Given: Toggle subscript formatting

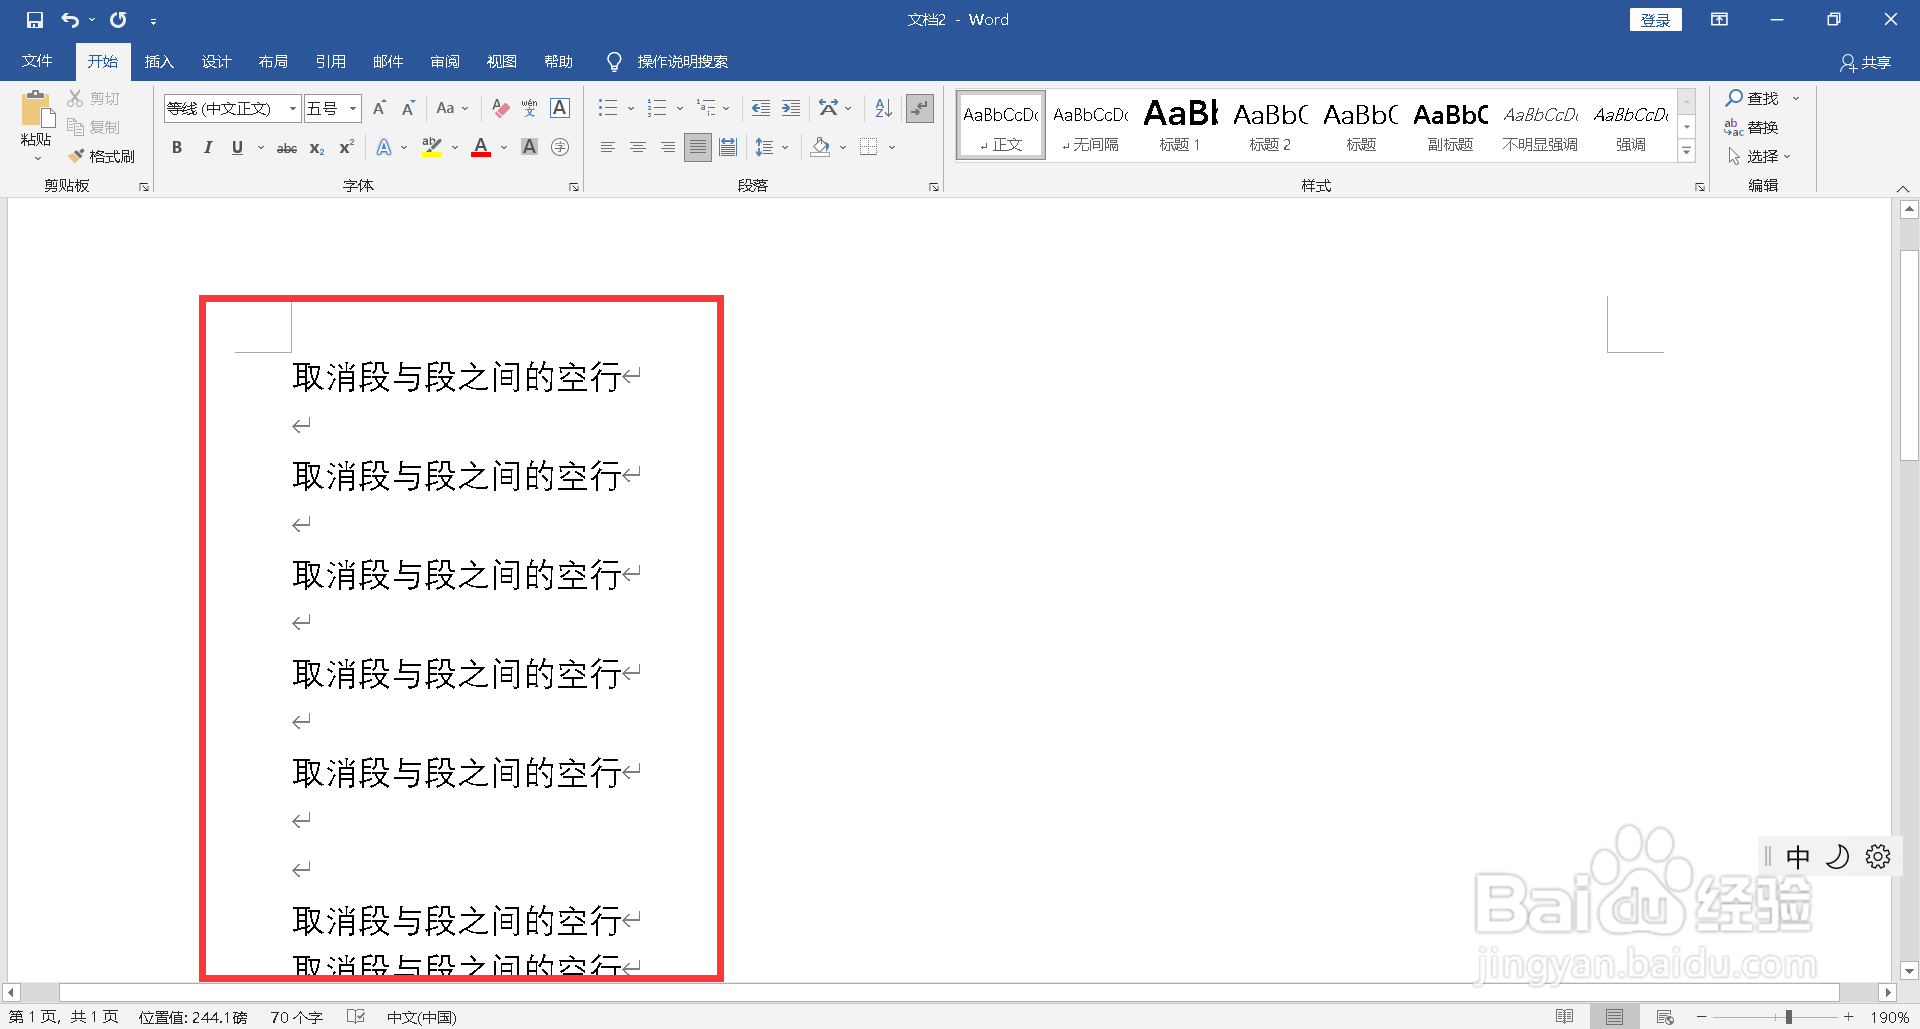Looking at the screenshot, I should pos(317,147).
